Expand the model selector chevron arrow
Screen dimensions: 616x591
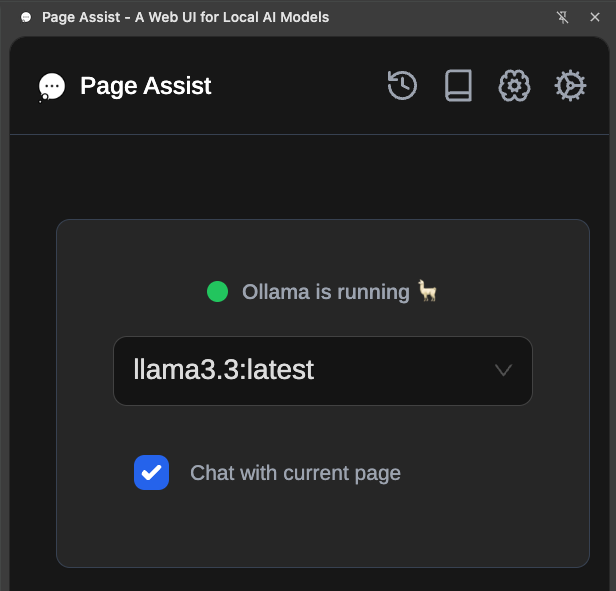[x=503, y=370]
